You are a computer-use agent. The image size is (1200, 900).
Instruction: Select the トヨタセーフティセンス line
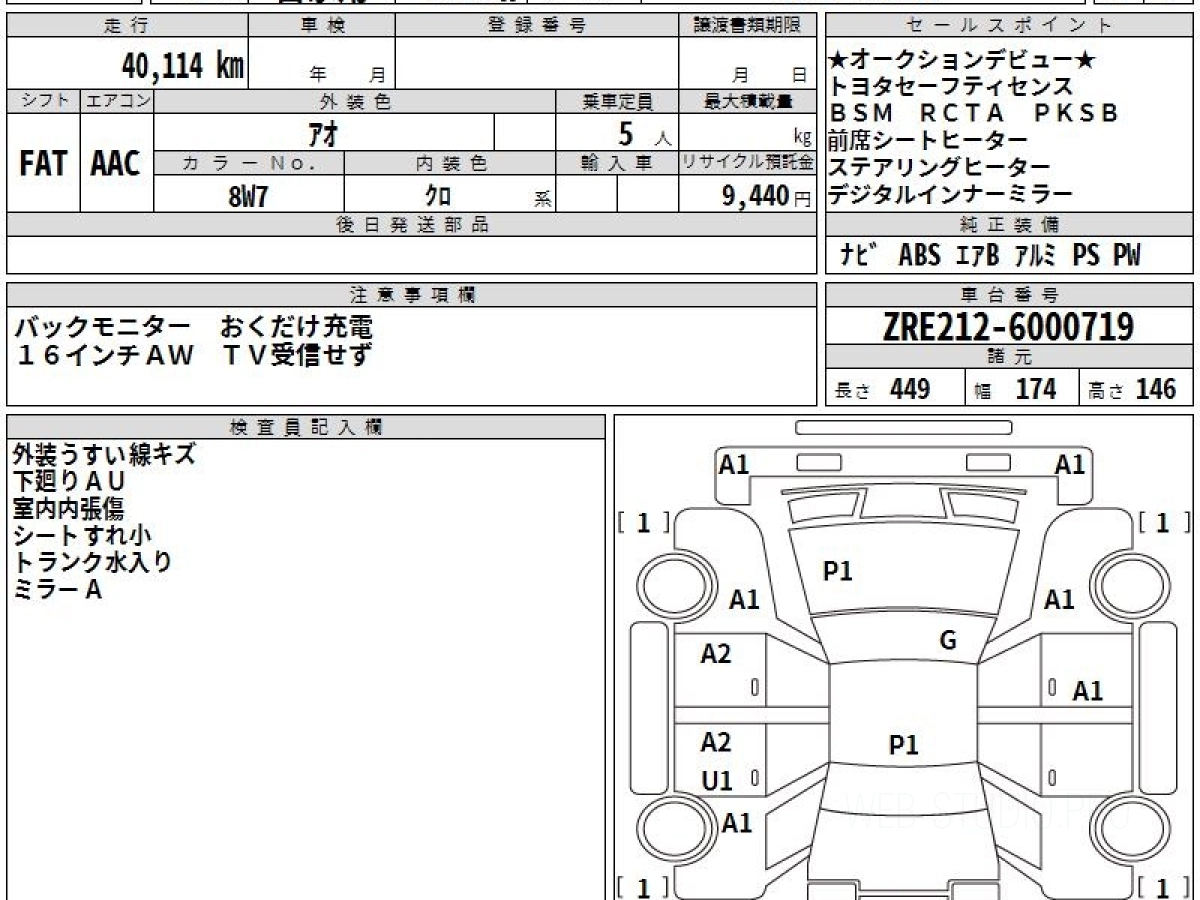(951, 87)
